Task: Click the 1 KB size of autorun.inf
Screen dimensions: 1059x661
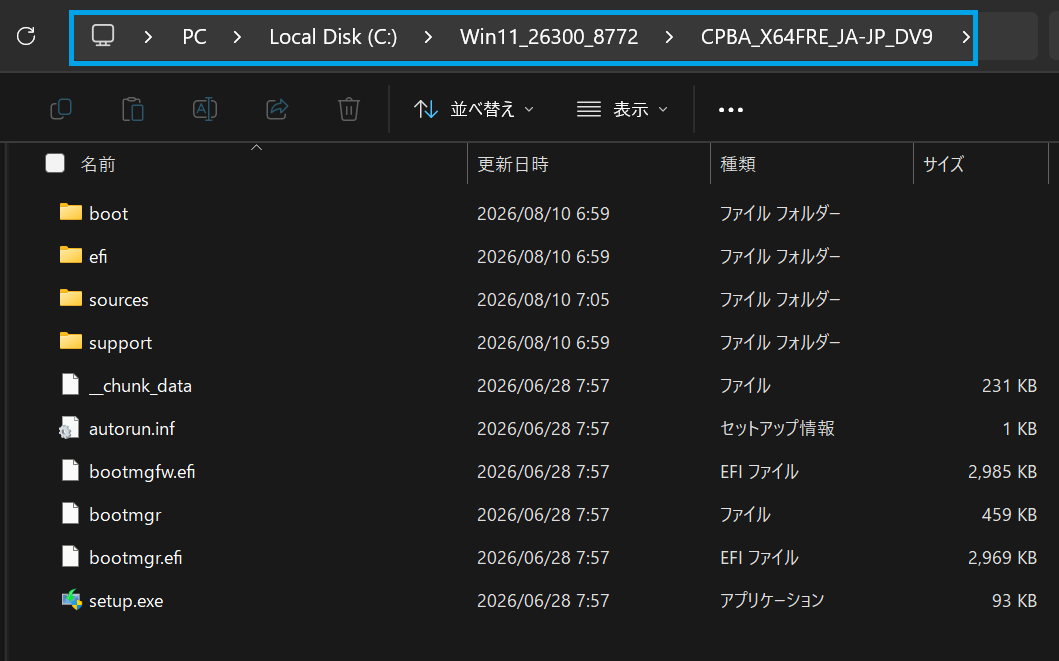Action: point(1020,429)
